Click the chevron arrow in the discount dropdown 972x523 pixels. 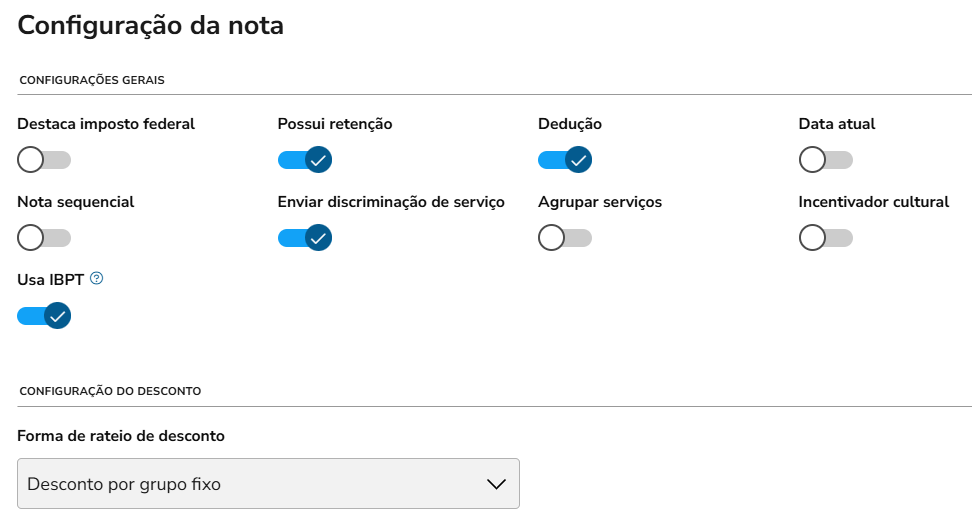(496, 484)
